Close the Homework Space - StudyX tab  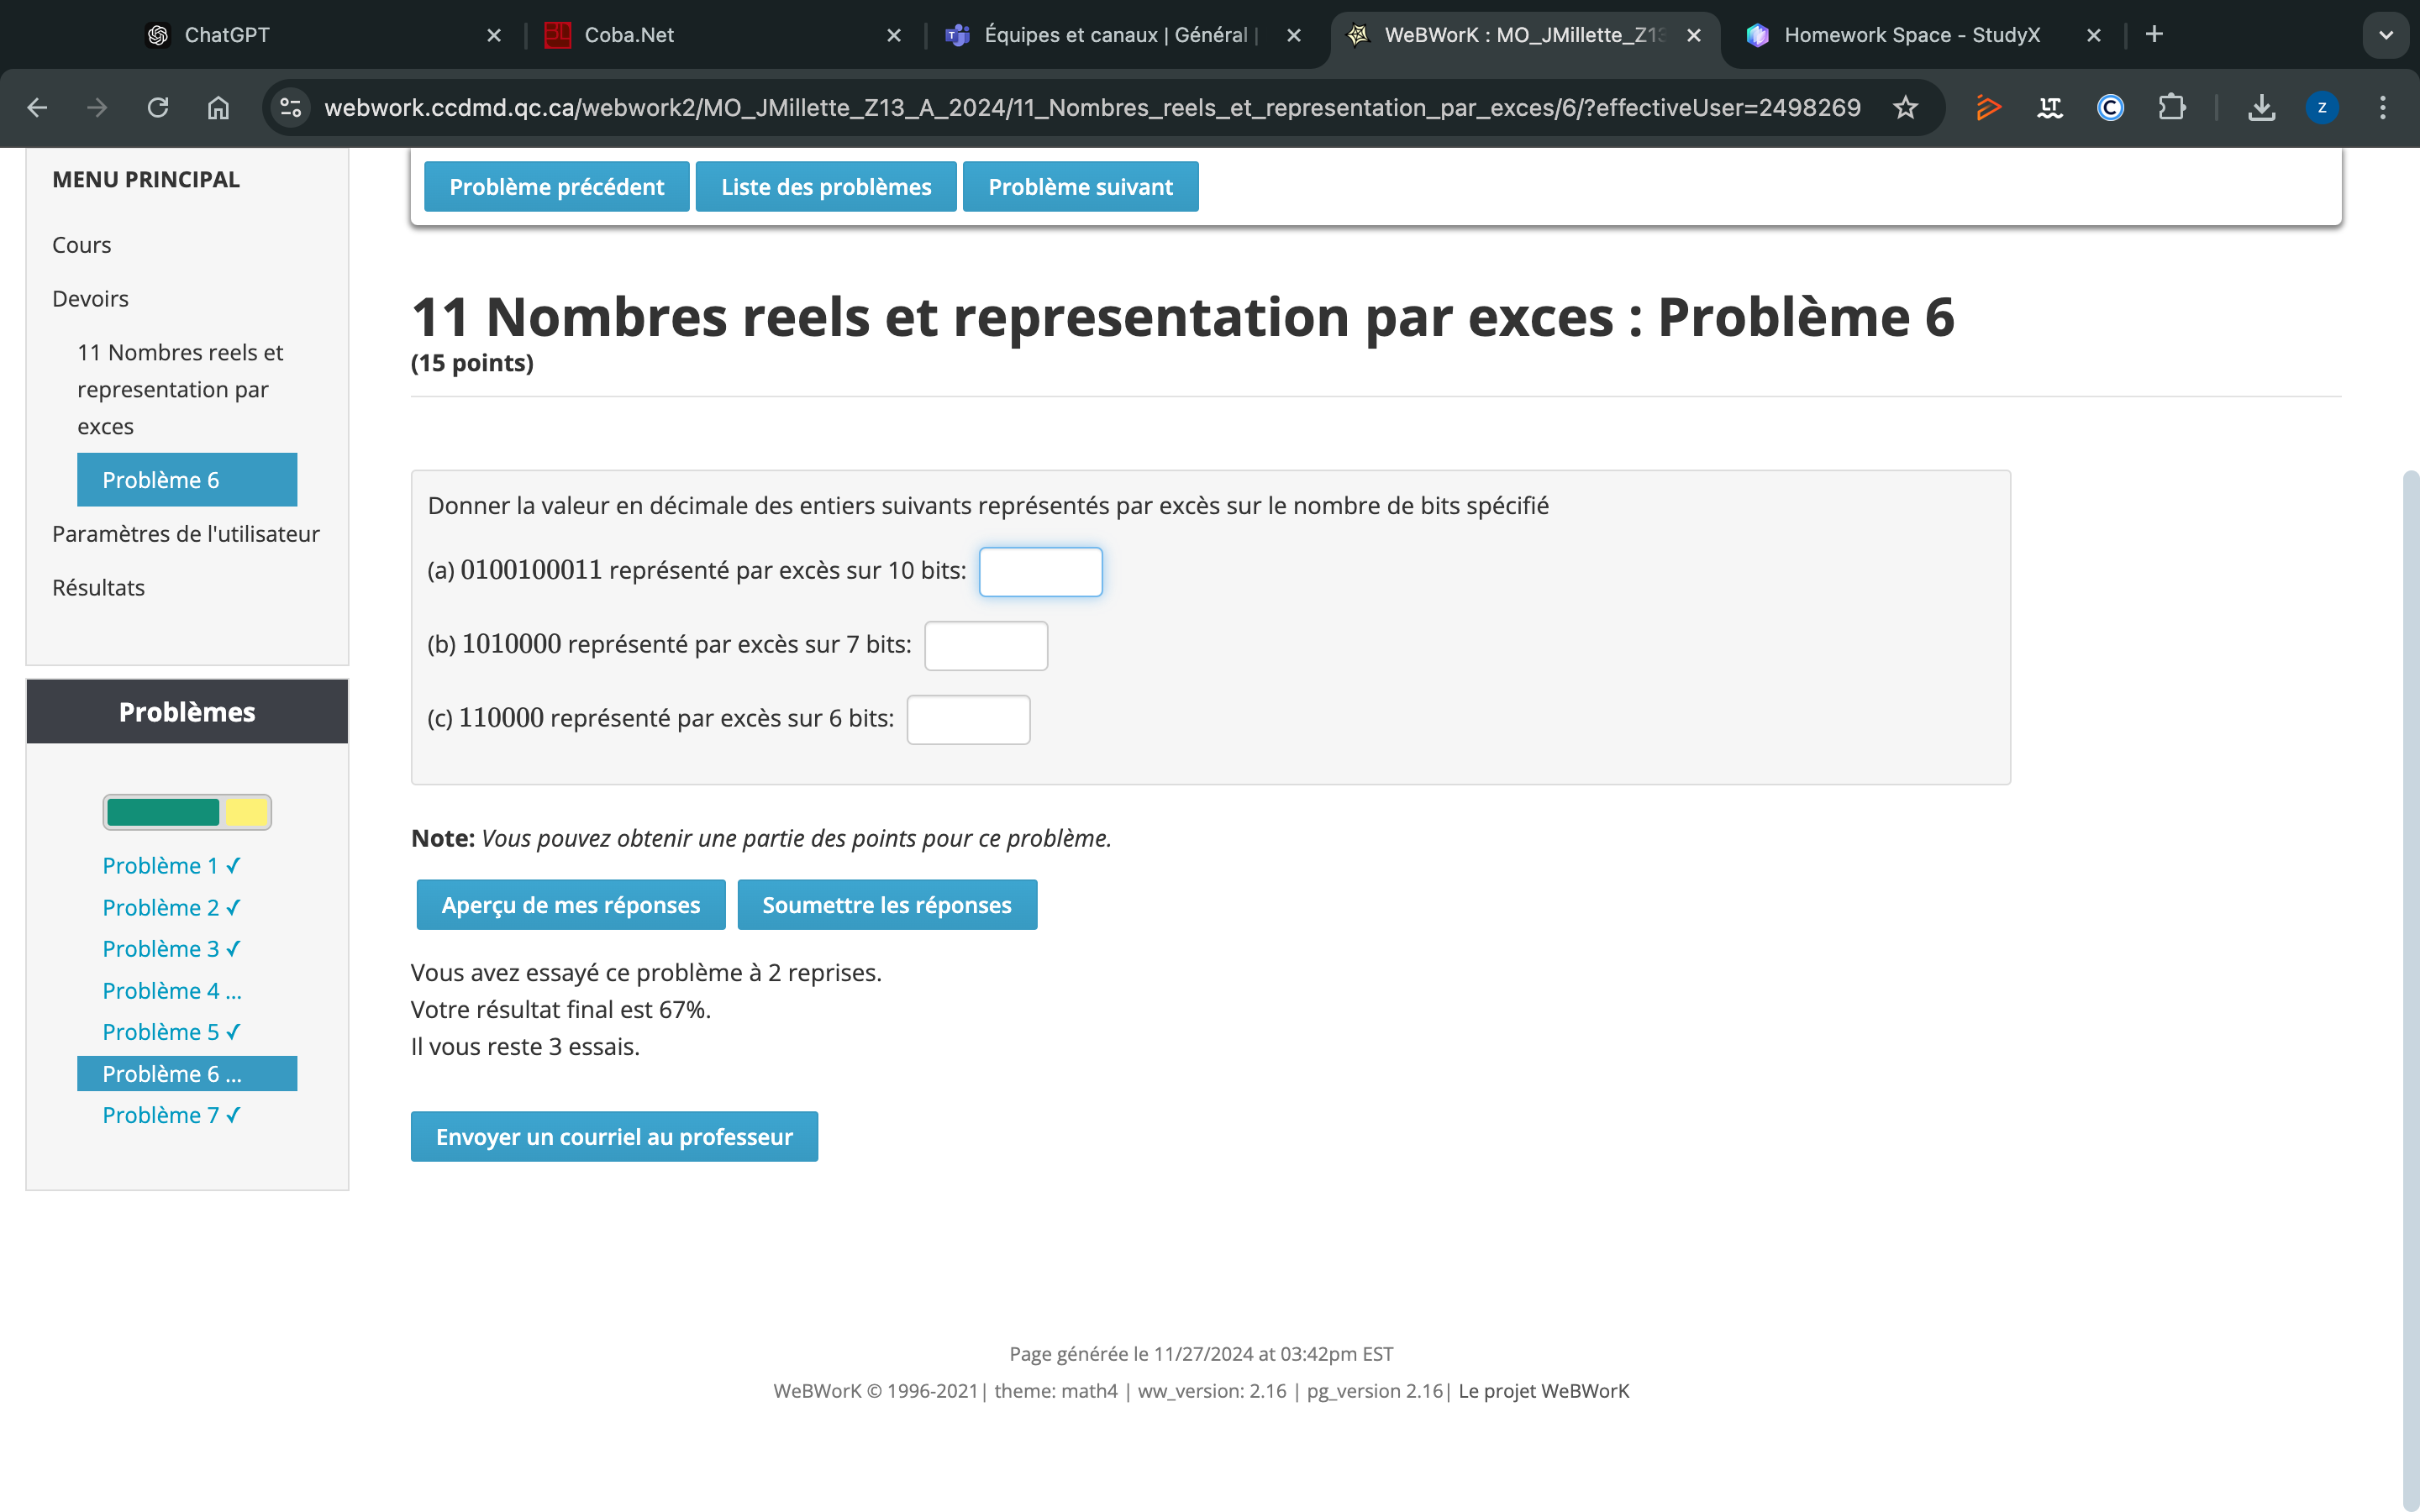(2094, 35)
